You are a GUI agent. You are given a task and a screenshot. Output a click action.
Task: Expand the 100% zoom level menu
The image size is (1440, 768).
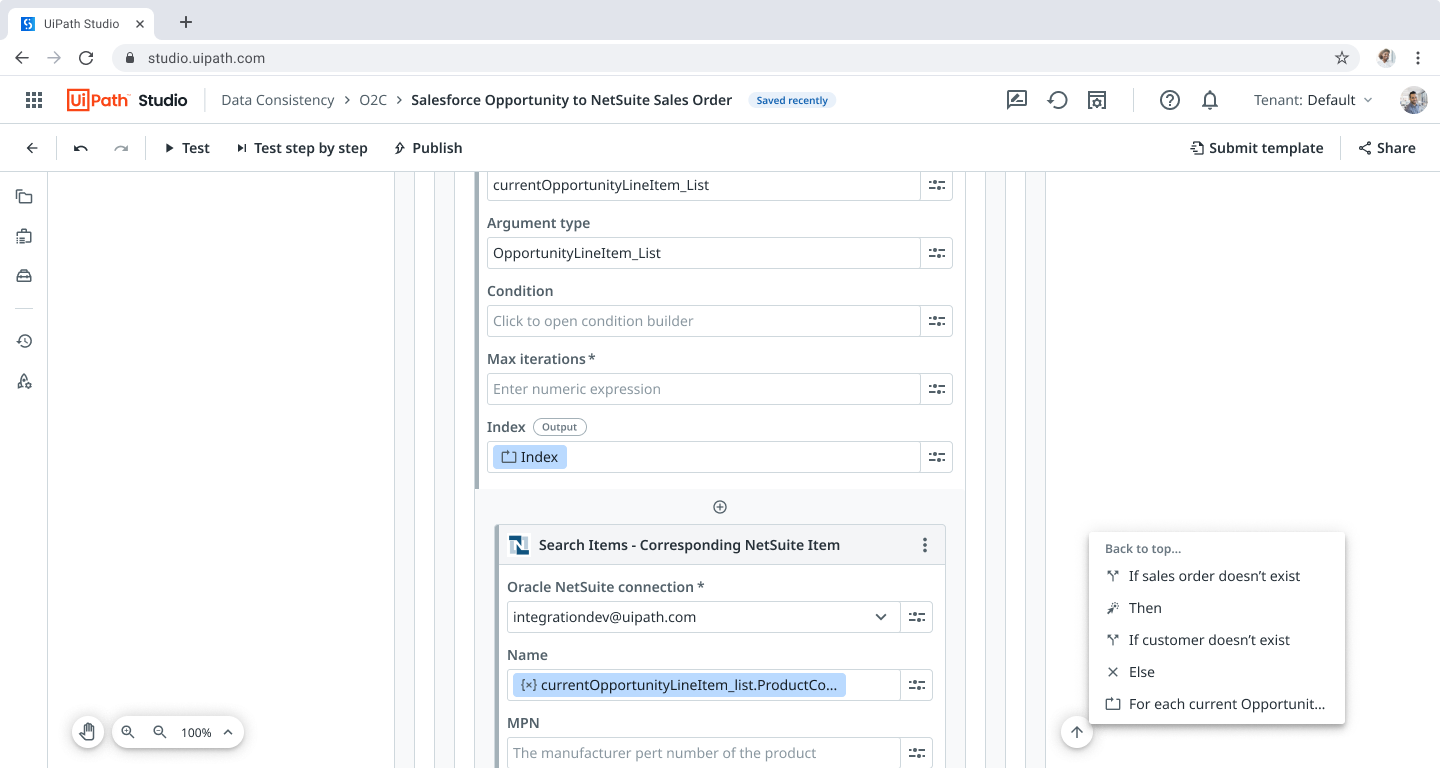point(208,732)
